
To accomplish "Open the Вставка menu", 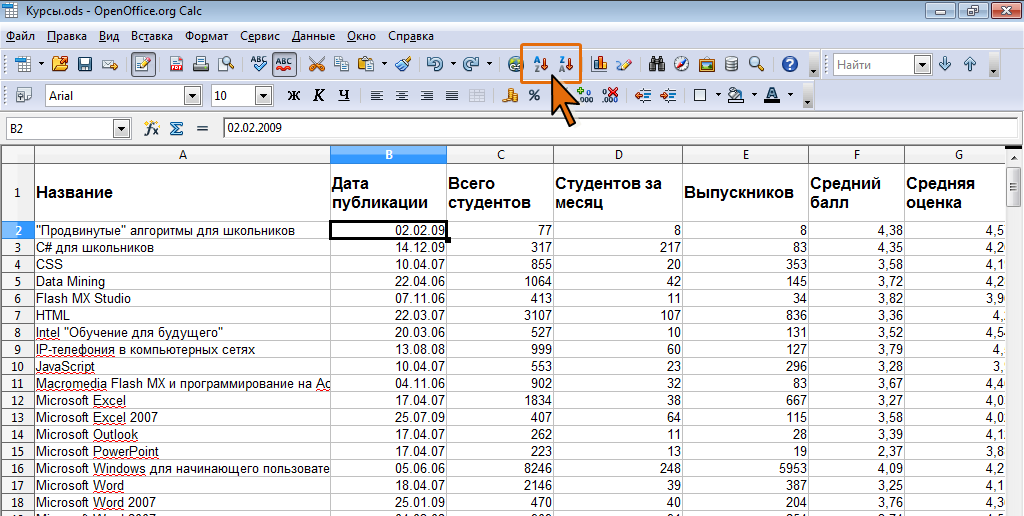I will click(152, 36).
